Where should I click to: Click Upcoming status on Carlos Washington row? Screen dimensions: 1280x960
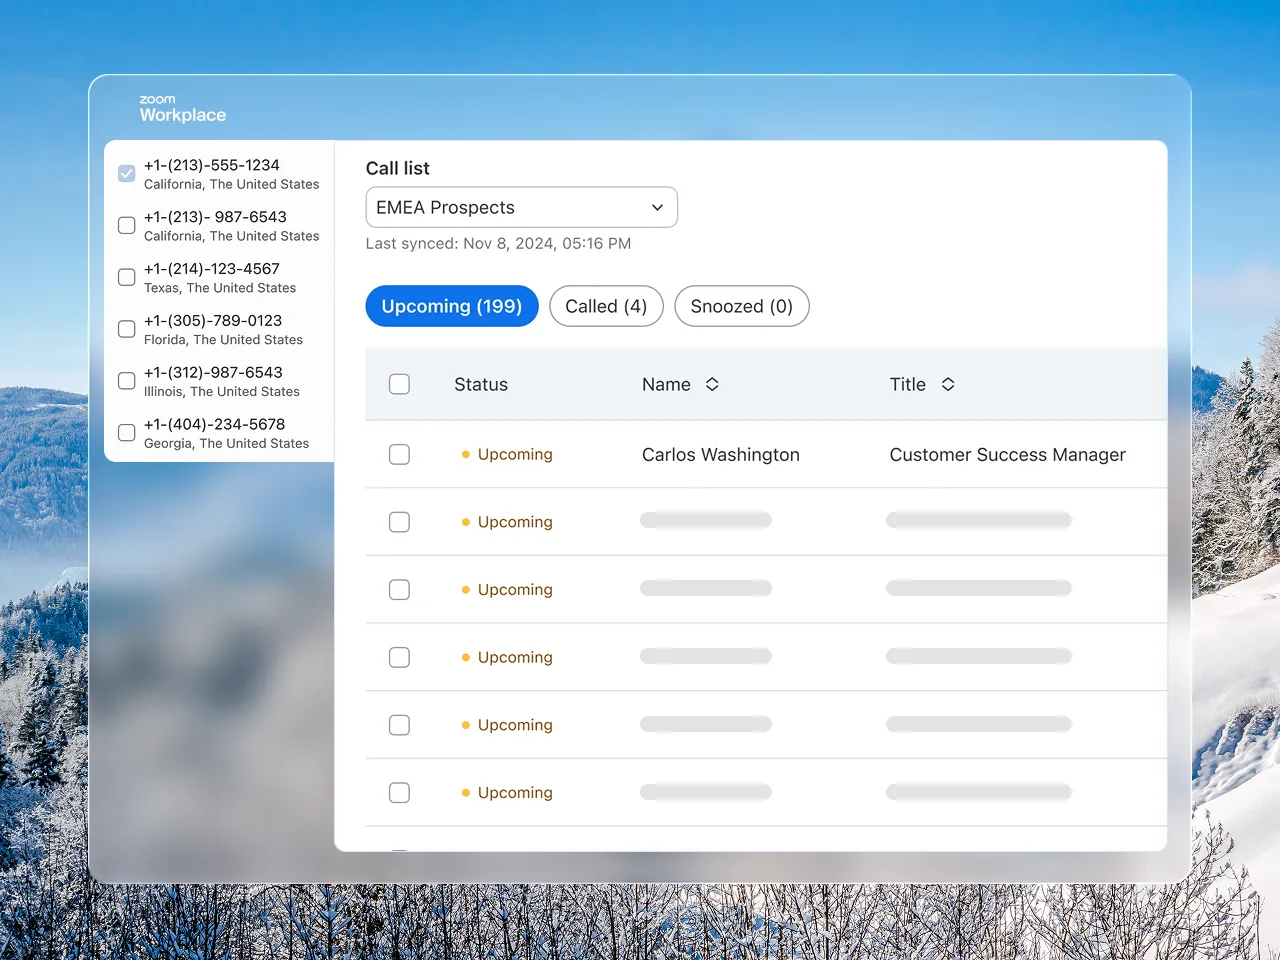click(x=507, y=454)
